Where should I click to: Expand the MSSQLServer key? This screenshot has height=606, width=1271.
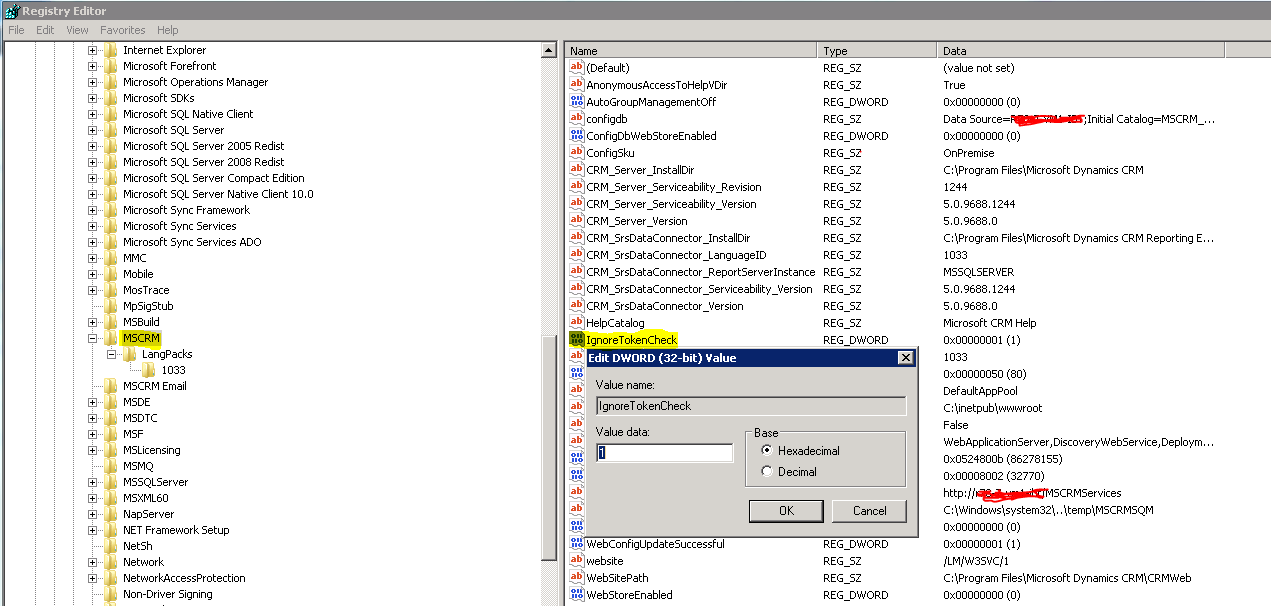[93, 482]
